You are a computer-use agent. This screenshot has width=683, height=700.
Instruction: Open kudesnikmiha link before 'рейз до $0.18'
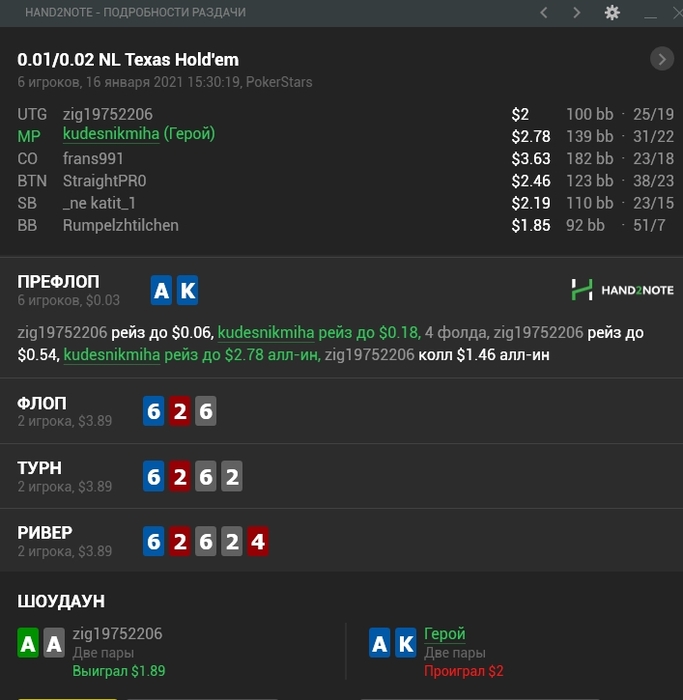266,333
